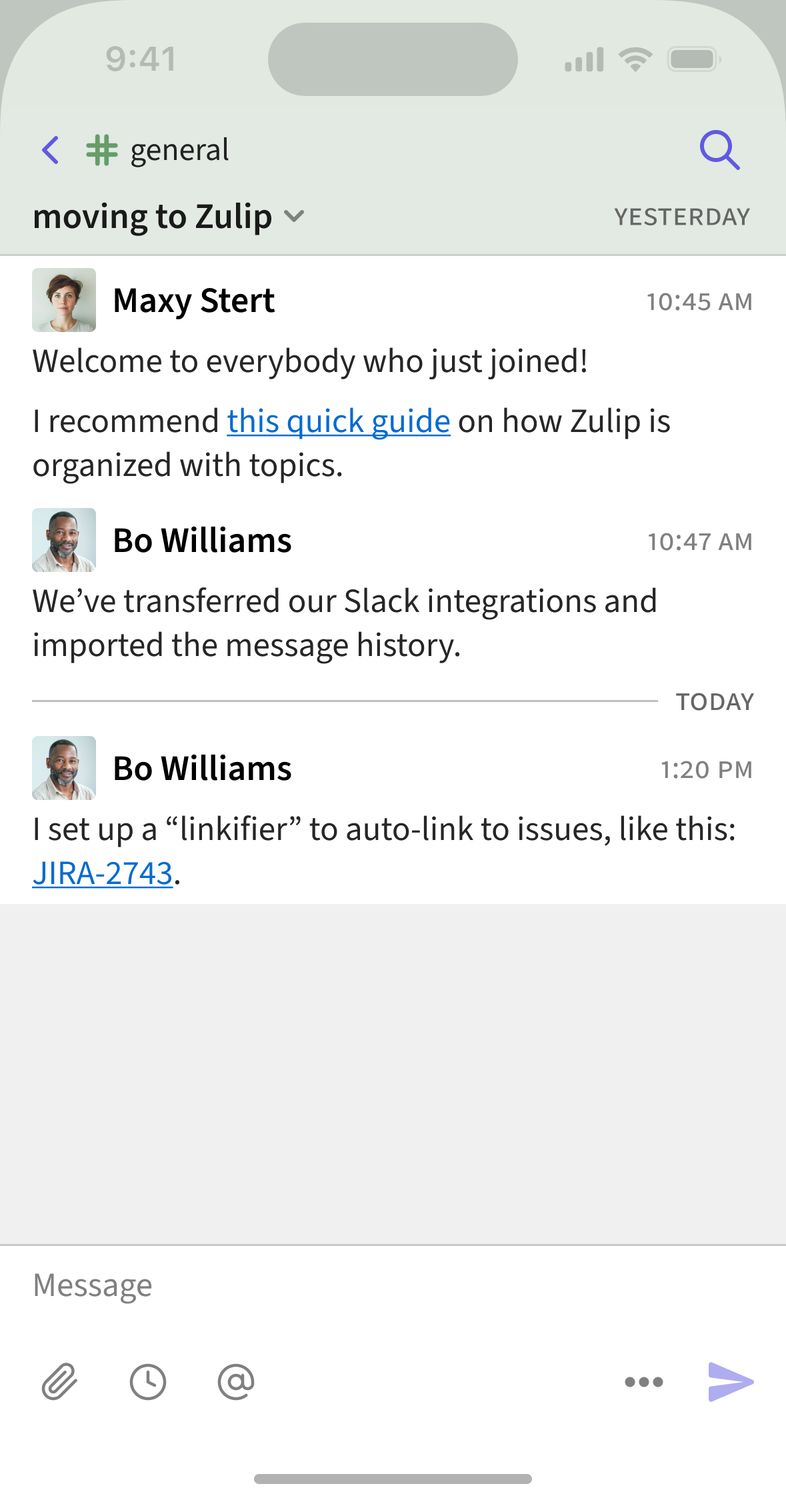Screen dimensions: 786x1500
Task: View Maxy Stert's avatar
Action: (64, 300)
